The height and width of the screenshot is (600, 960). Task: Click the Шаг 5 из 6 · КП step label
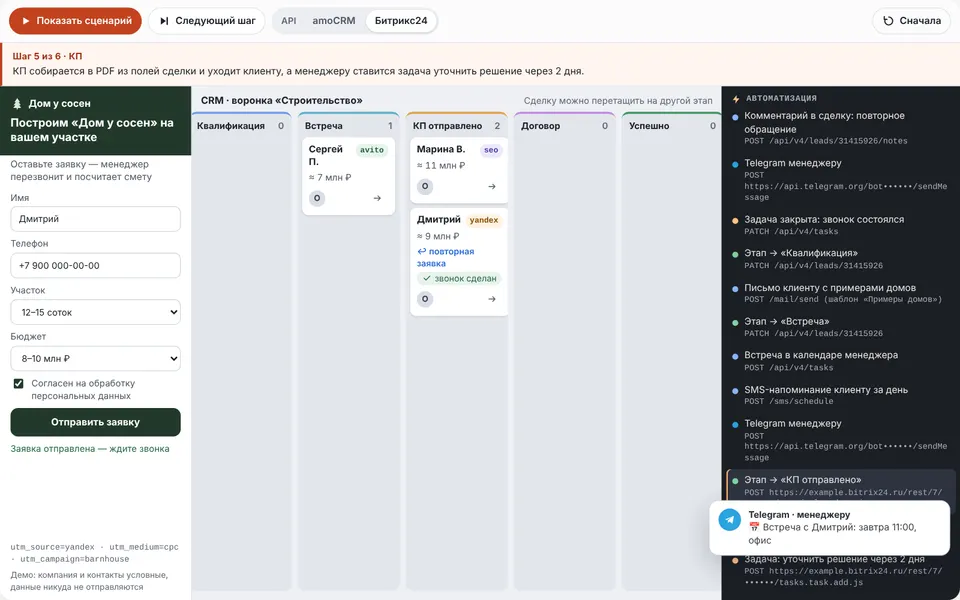coord(47,56)
